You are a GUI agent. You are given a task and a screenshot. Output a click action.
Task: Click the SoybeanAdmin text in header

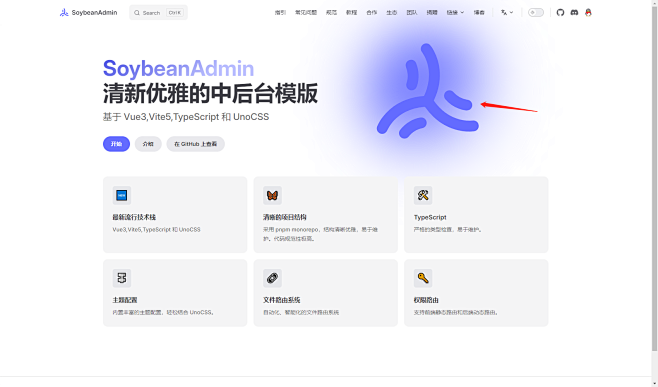click(94, 13)
